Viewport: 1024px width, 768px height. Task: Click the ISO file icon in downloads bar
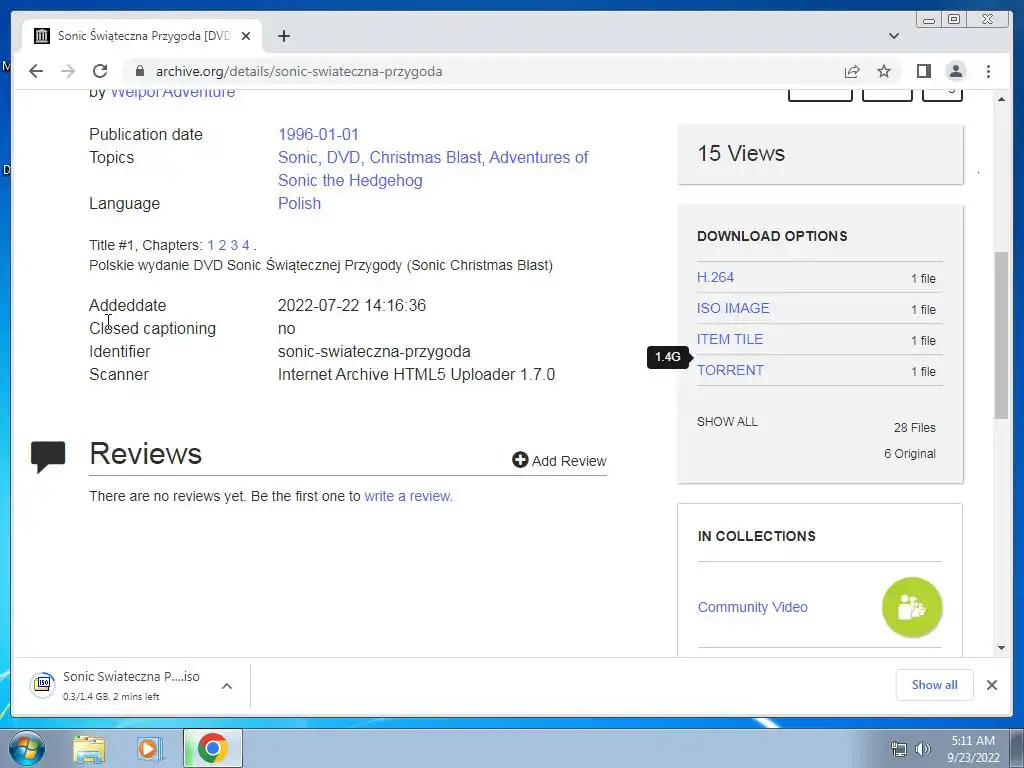pyautogui.click(x=43, y=685)
